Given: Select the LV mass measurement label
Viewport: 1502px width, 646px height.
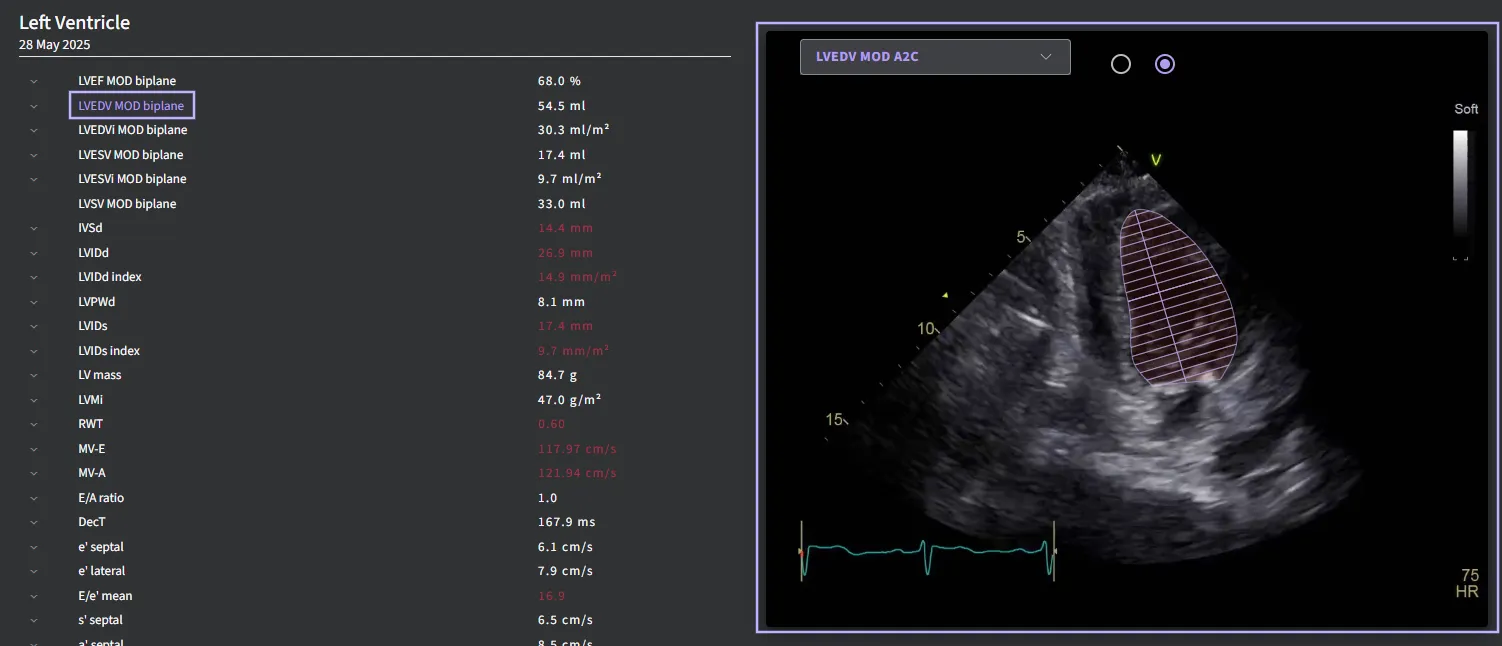Looking at the screenshot, I should point(100,375).
